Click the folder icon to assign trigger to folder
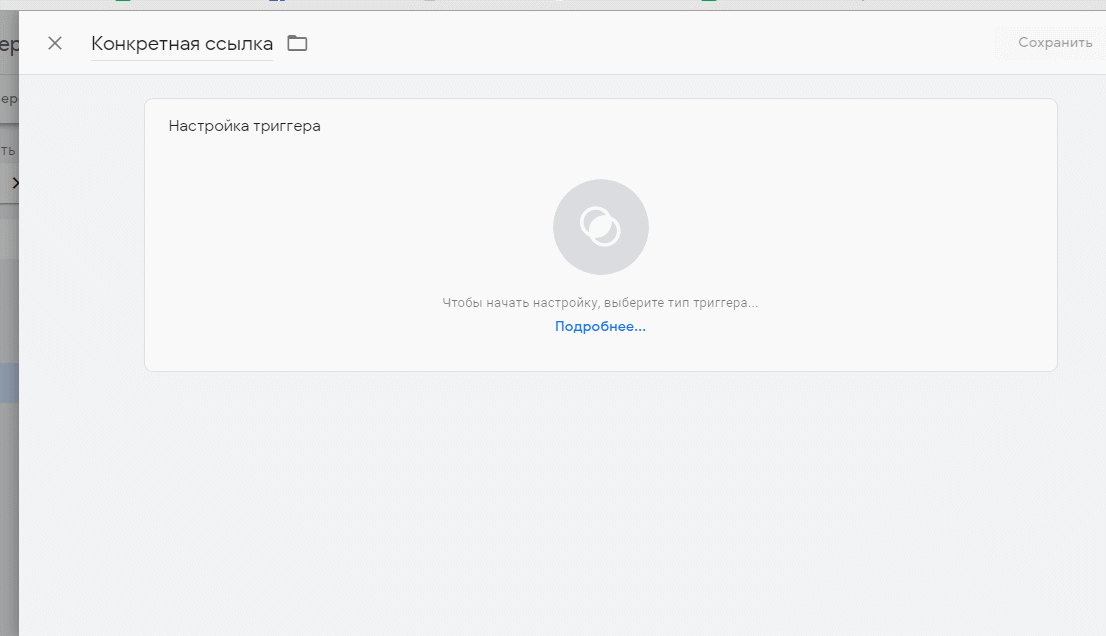Image resolution: width=1106 pixels, height=636 pixels. pyautogui.click(x=296, y=43)
